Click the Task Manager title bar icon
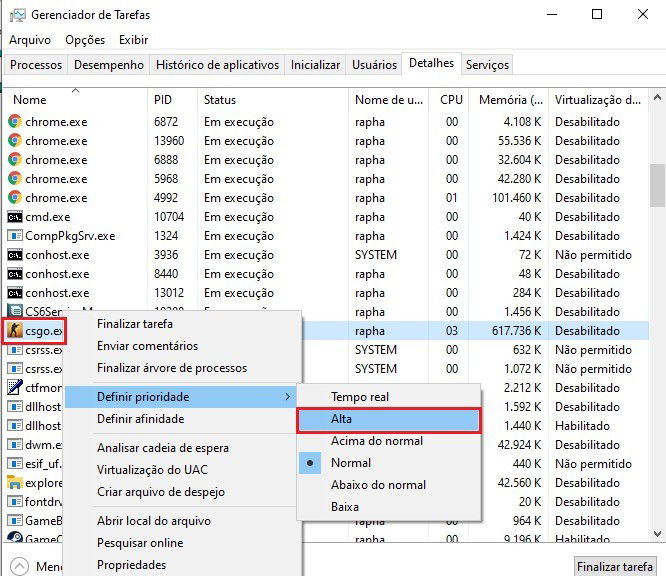The height and width of the screenshot is (576, 666). [16, 15]
